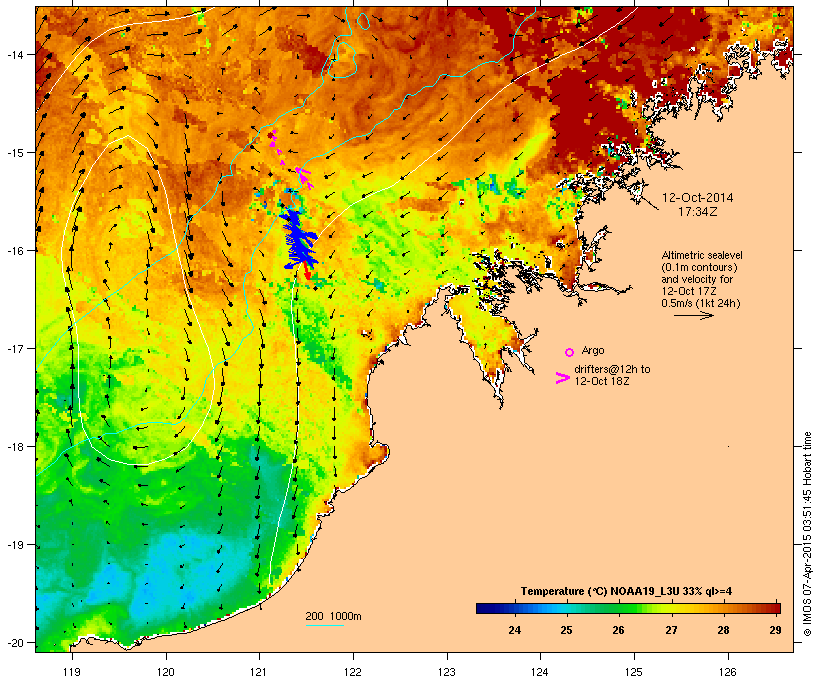Click the green 26°C section of colorbar
The width and height of the screenshot is (820, 680).
tap(618, 608)
